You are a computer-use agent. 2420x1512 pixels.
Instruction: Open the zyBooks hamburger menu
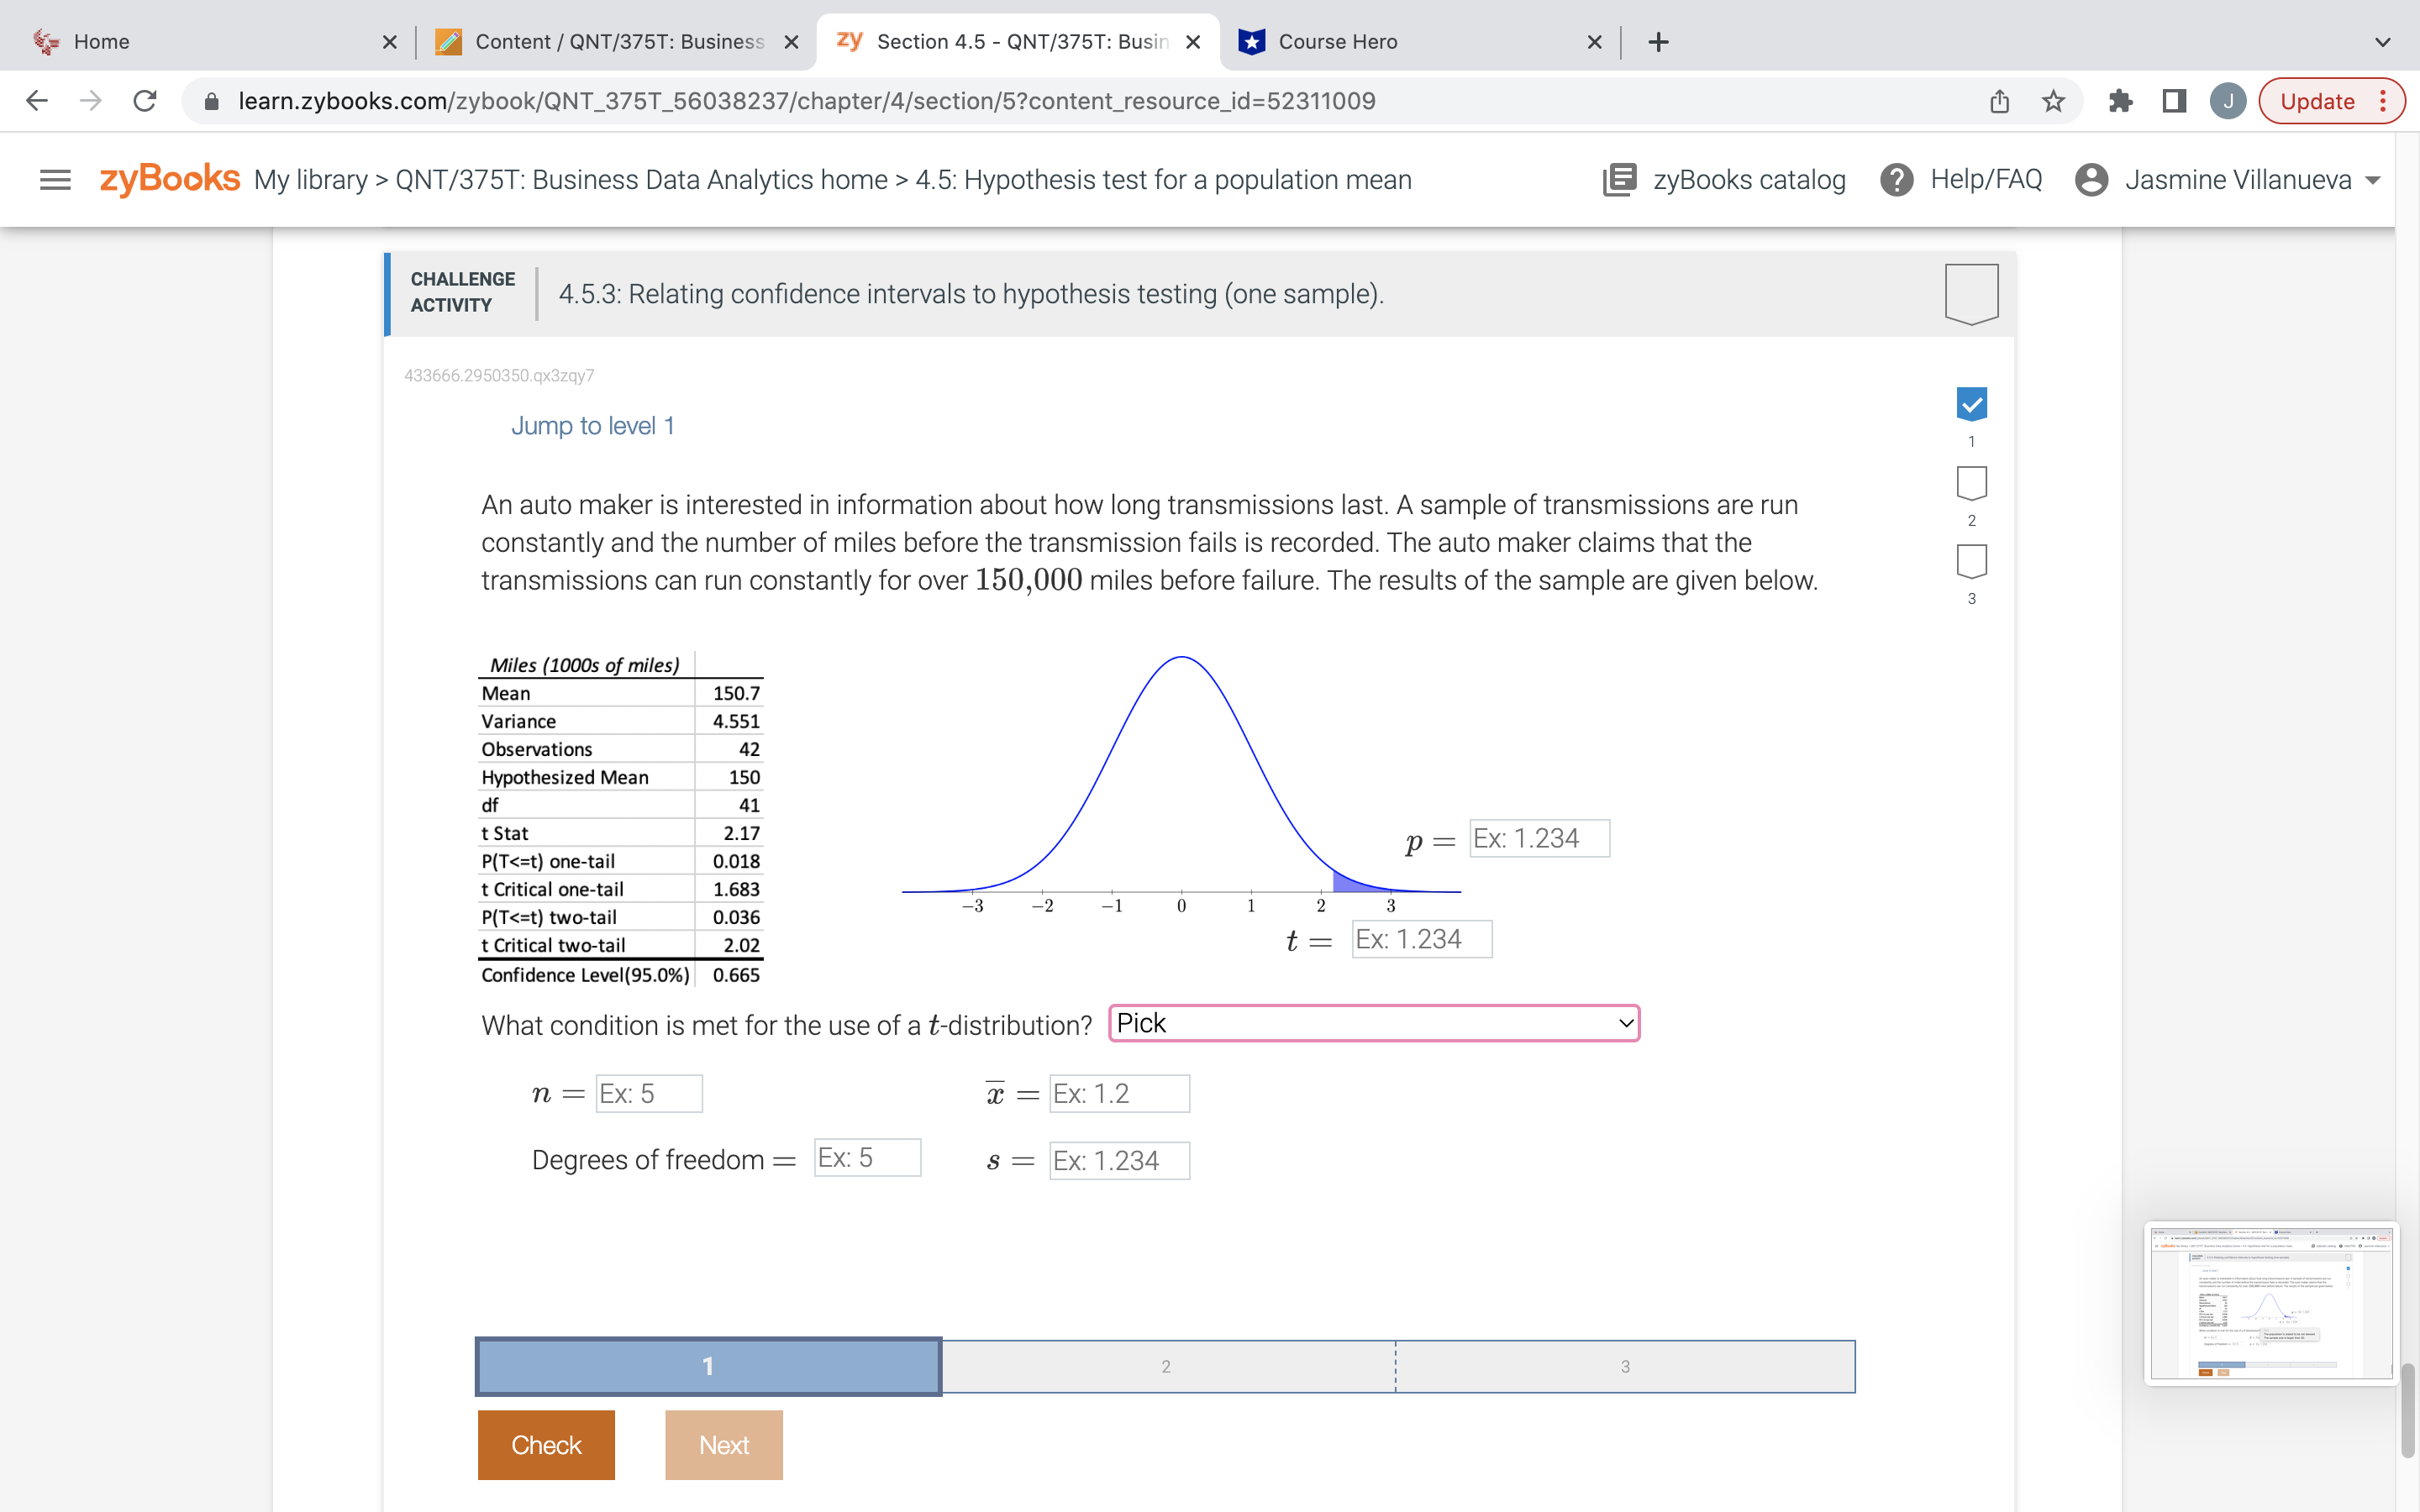[55, 179]
